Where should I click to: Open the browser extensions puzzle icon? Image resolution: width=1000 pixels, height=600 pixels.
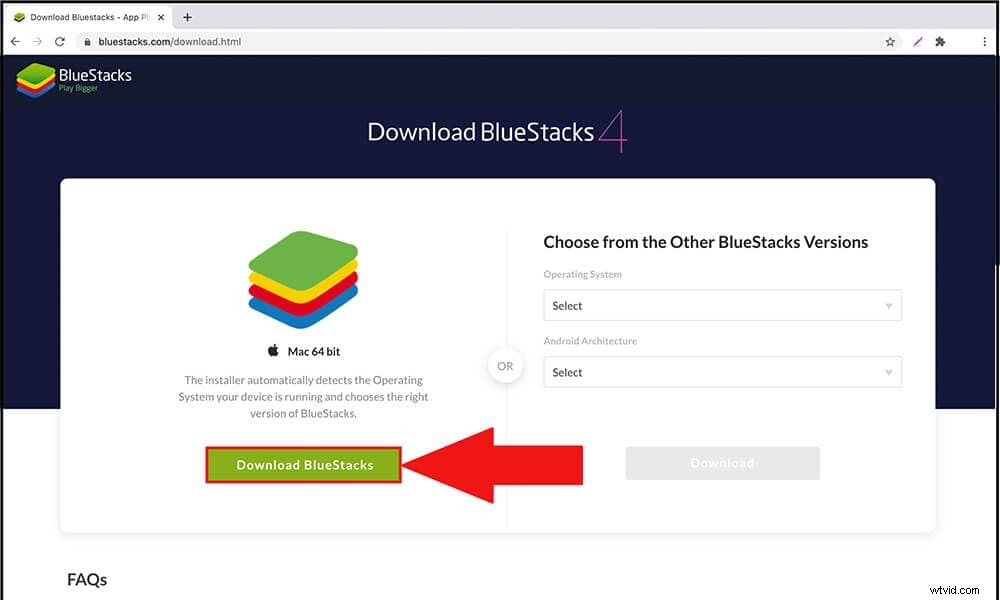point(940,41)
